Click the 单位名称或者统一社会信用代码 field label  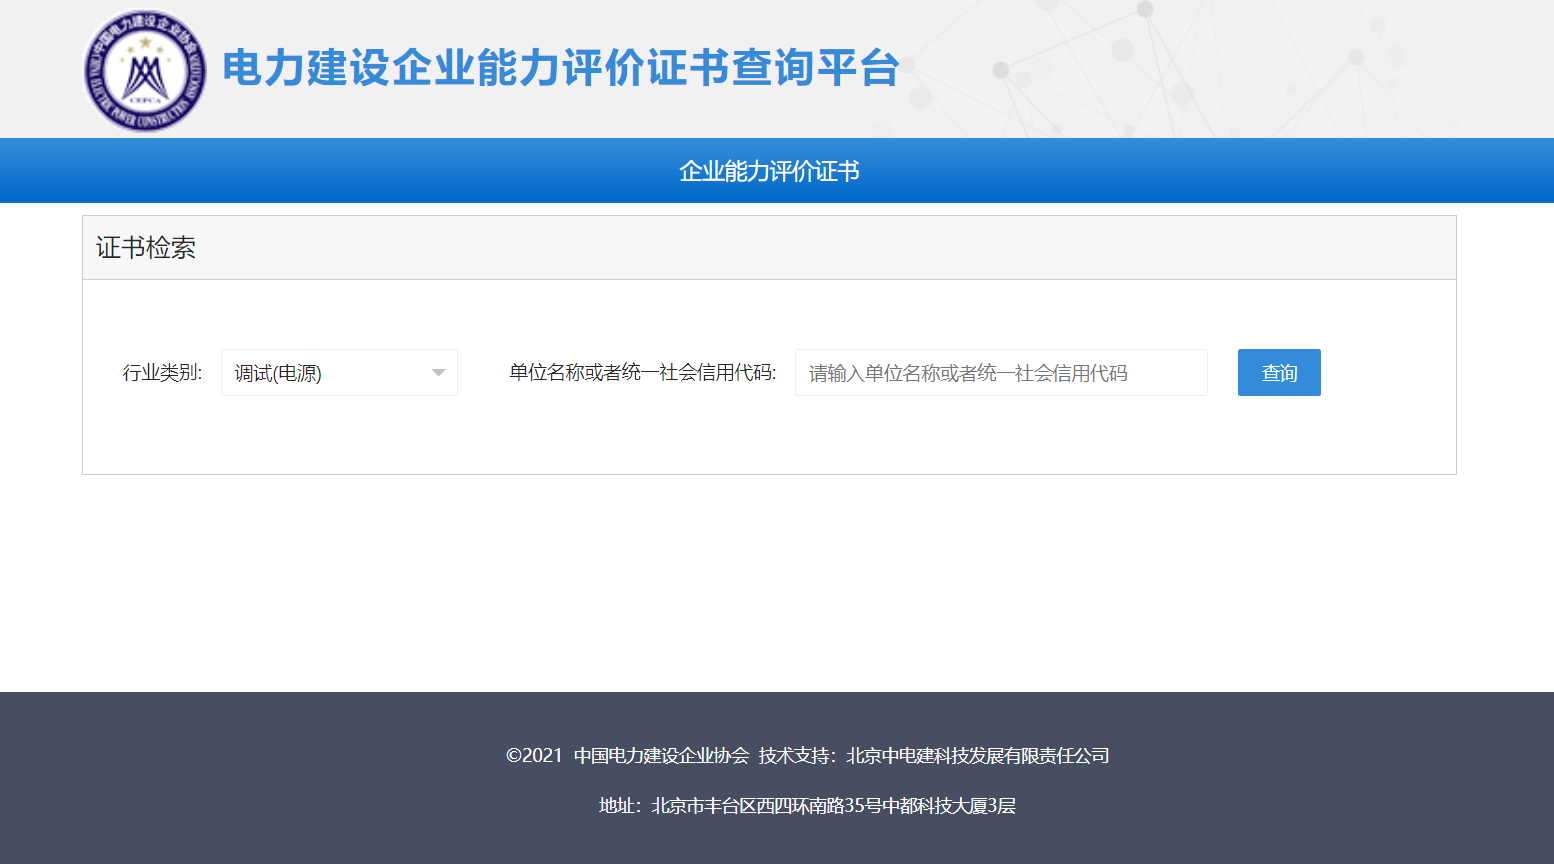(642, 373)
